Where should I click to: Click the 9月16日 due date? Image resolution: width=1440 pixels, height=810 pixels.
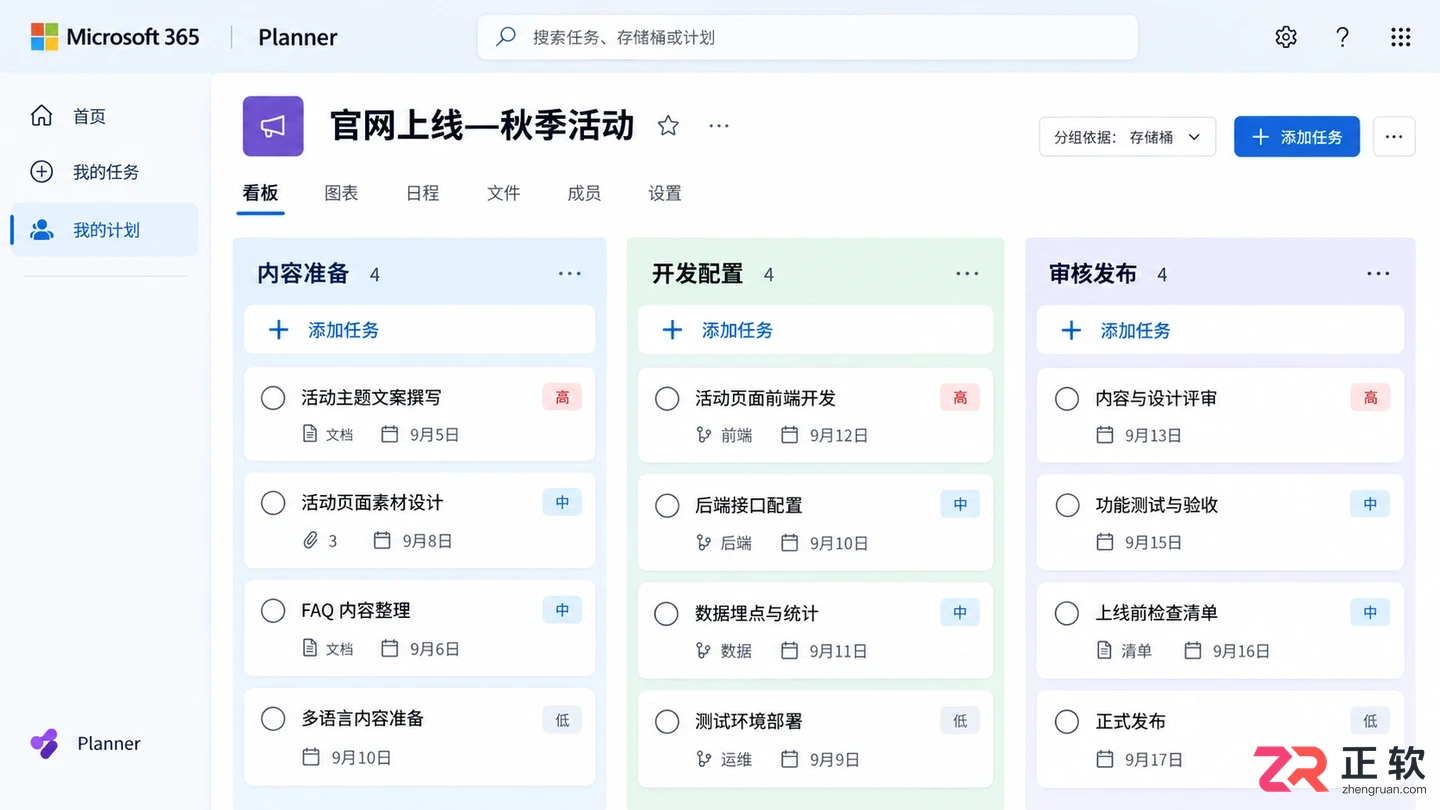click(1241, 651)
